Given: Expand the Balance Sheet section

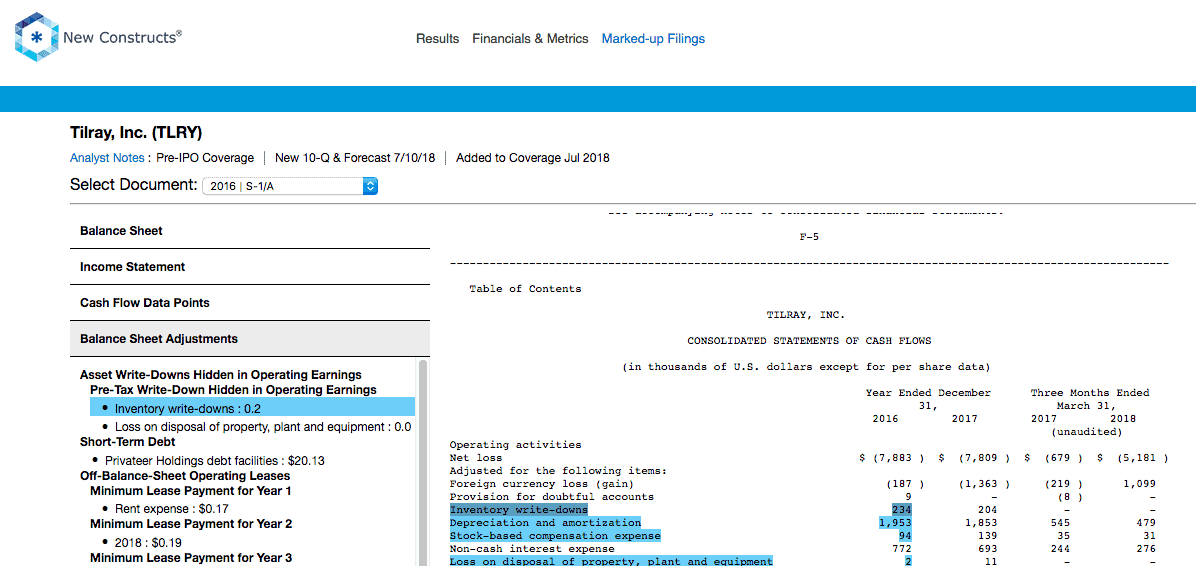Looking at the screenshot, I should [249, 230].
